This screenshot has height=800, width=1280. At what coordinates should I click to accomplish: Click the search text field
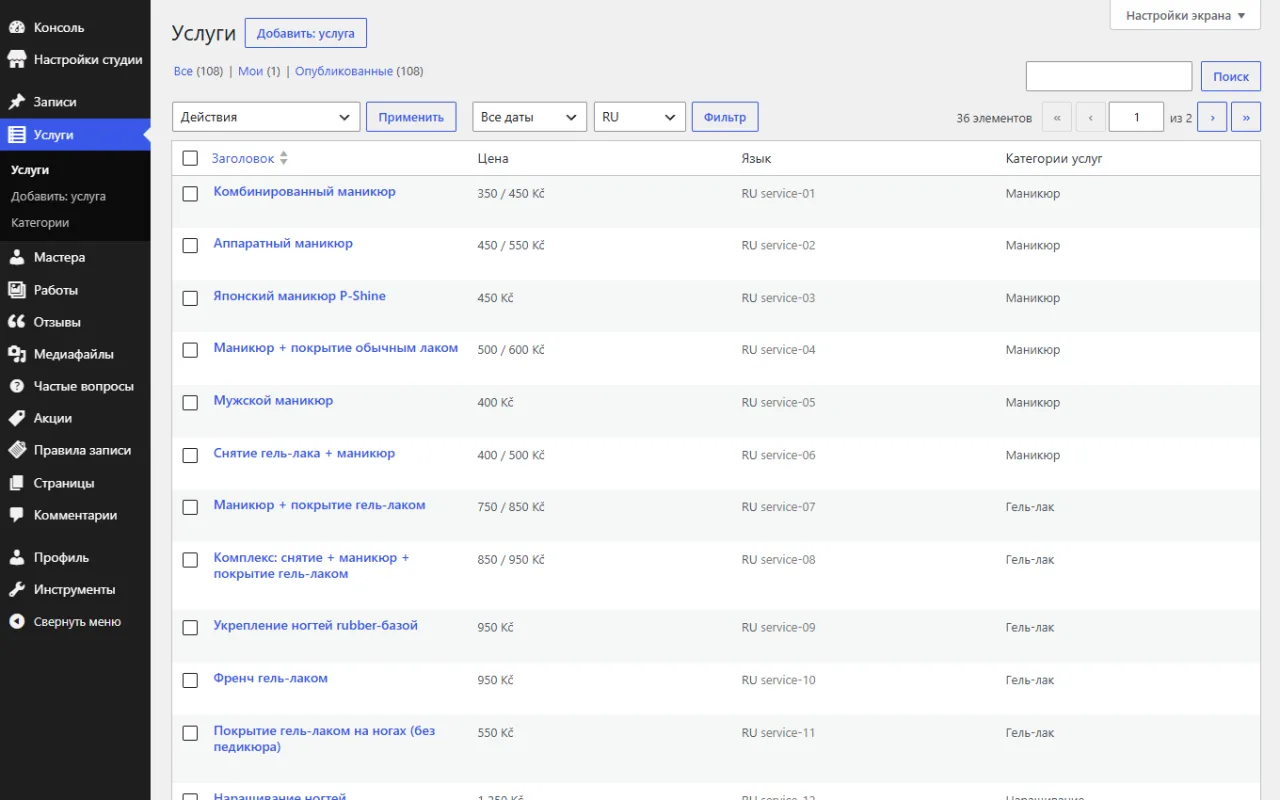click(x=1109, y=76)
